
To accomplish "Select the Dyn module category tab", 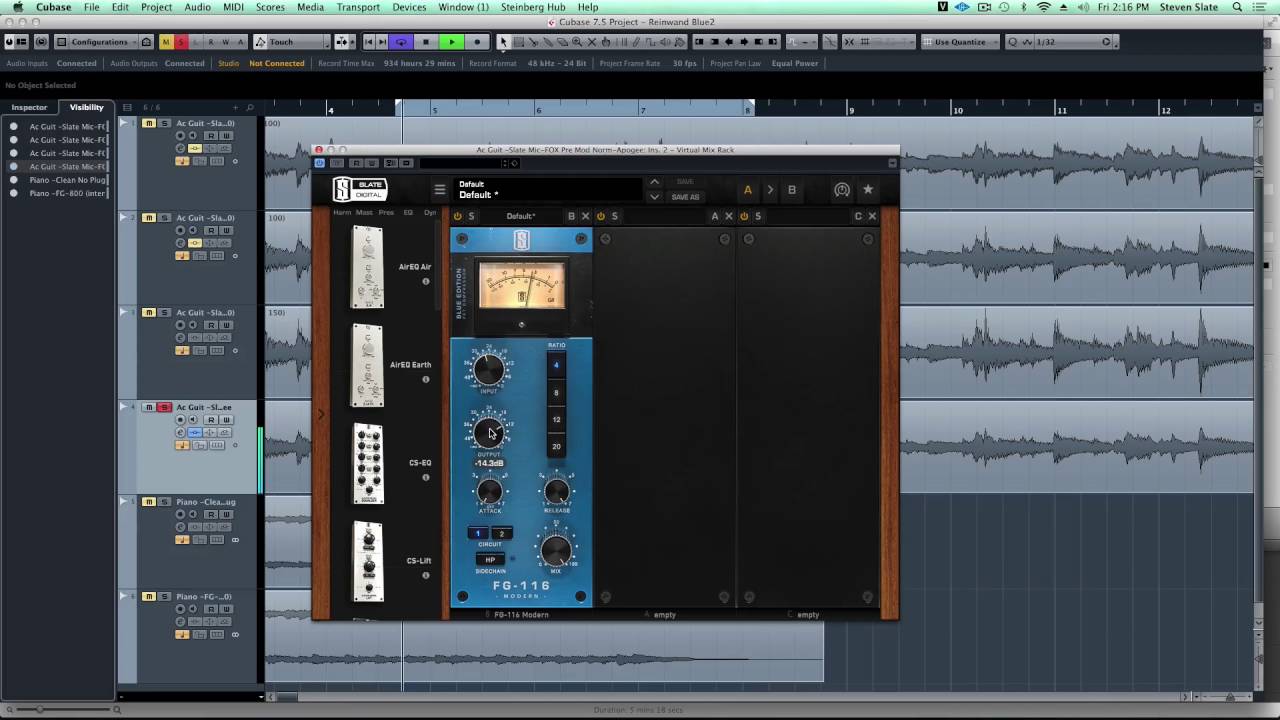I will tap(430, 212).
